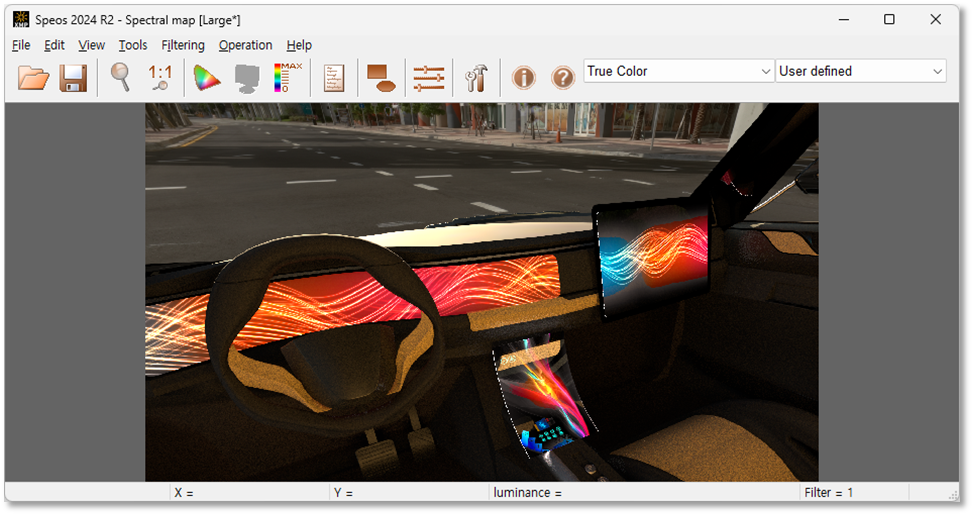The height and width of the screenshot is (515, 973).
Task: Close the Speos Spectral map window
Action: tap(936, 19)
